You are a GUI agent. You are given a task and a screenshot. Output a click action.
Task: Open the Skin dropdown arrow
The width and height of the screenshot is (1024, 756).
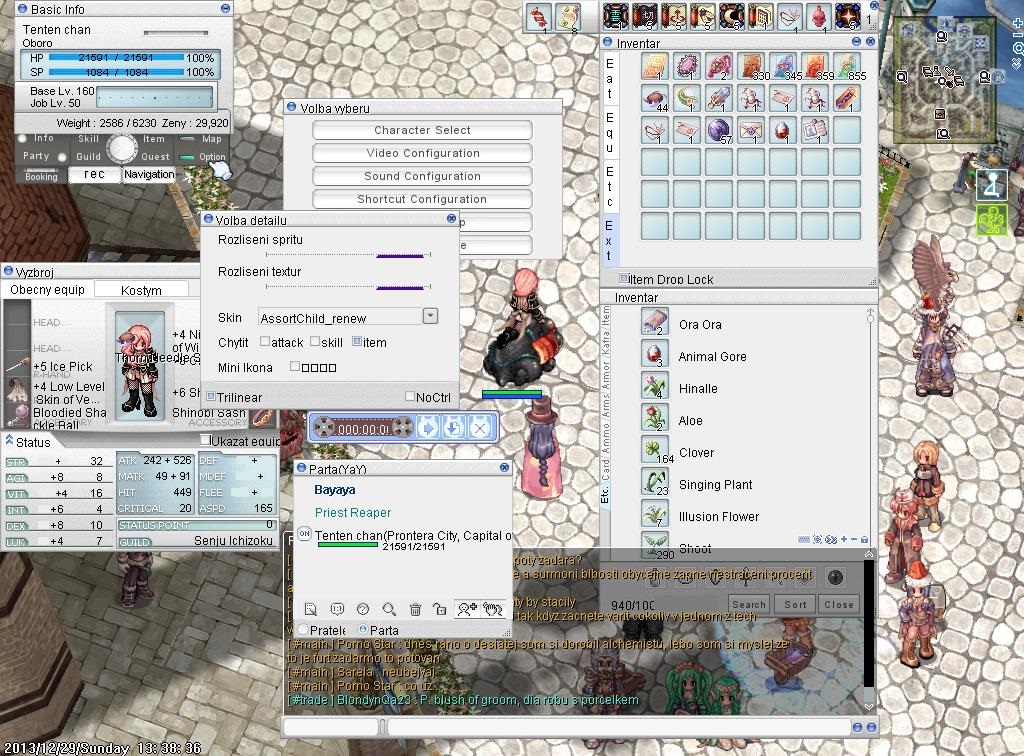pos(430,316)
